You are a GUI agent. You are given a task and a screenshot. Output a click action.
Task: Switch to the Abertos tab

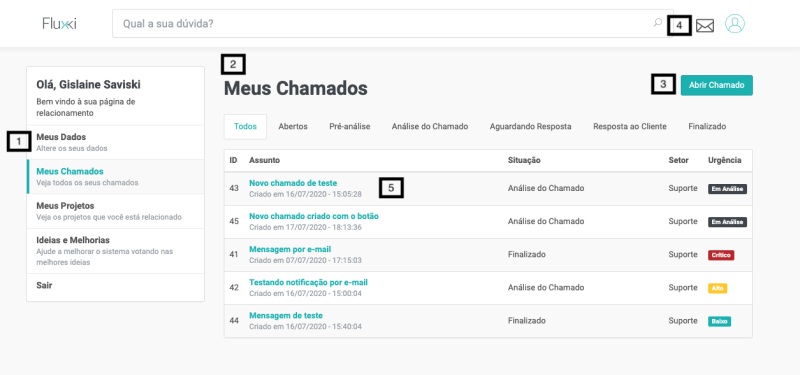pyautogui.click(x=293, y=127)
